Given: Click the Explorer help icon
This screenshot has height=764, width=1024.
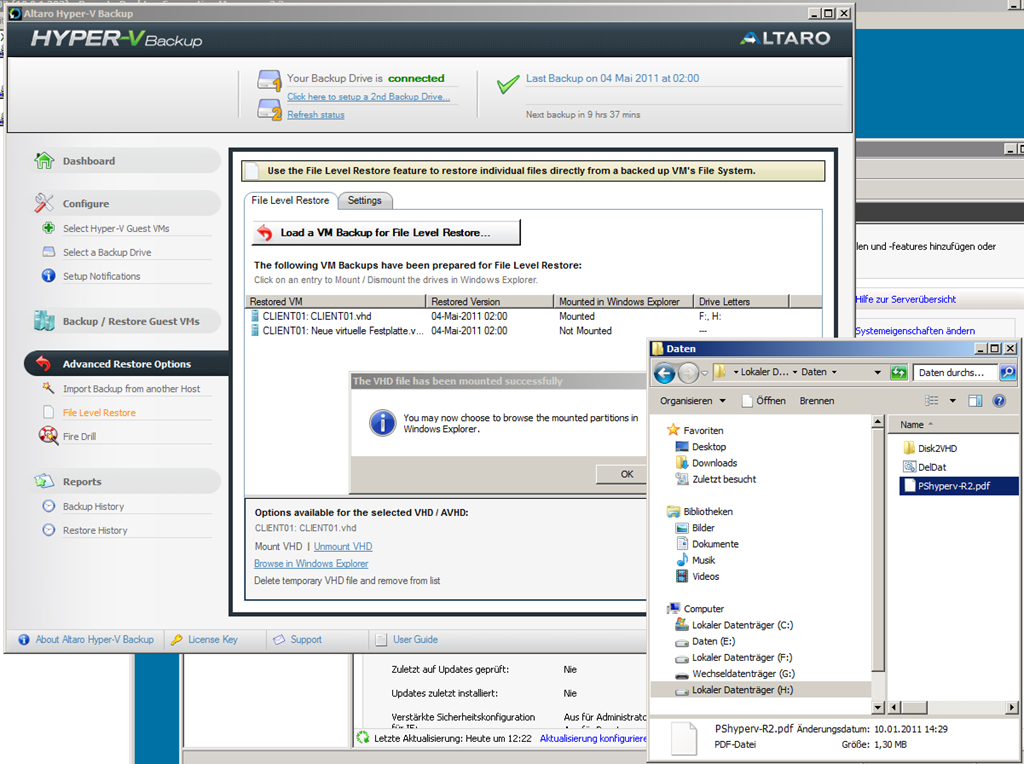Looking at the screenshot, I should click(x=999, y=401).
